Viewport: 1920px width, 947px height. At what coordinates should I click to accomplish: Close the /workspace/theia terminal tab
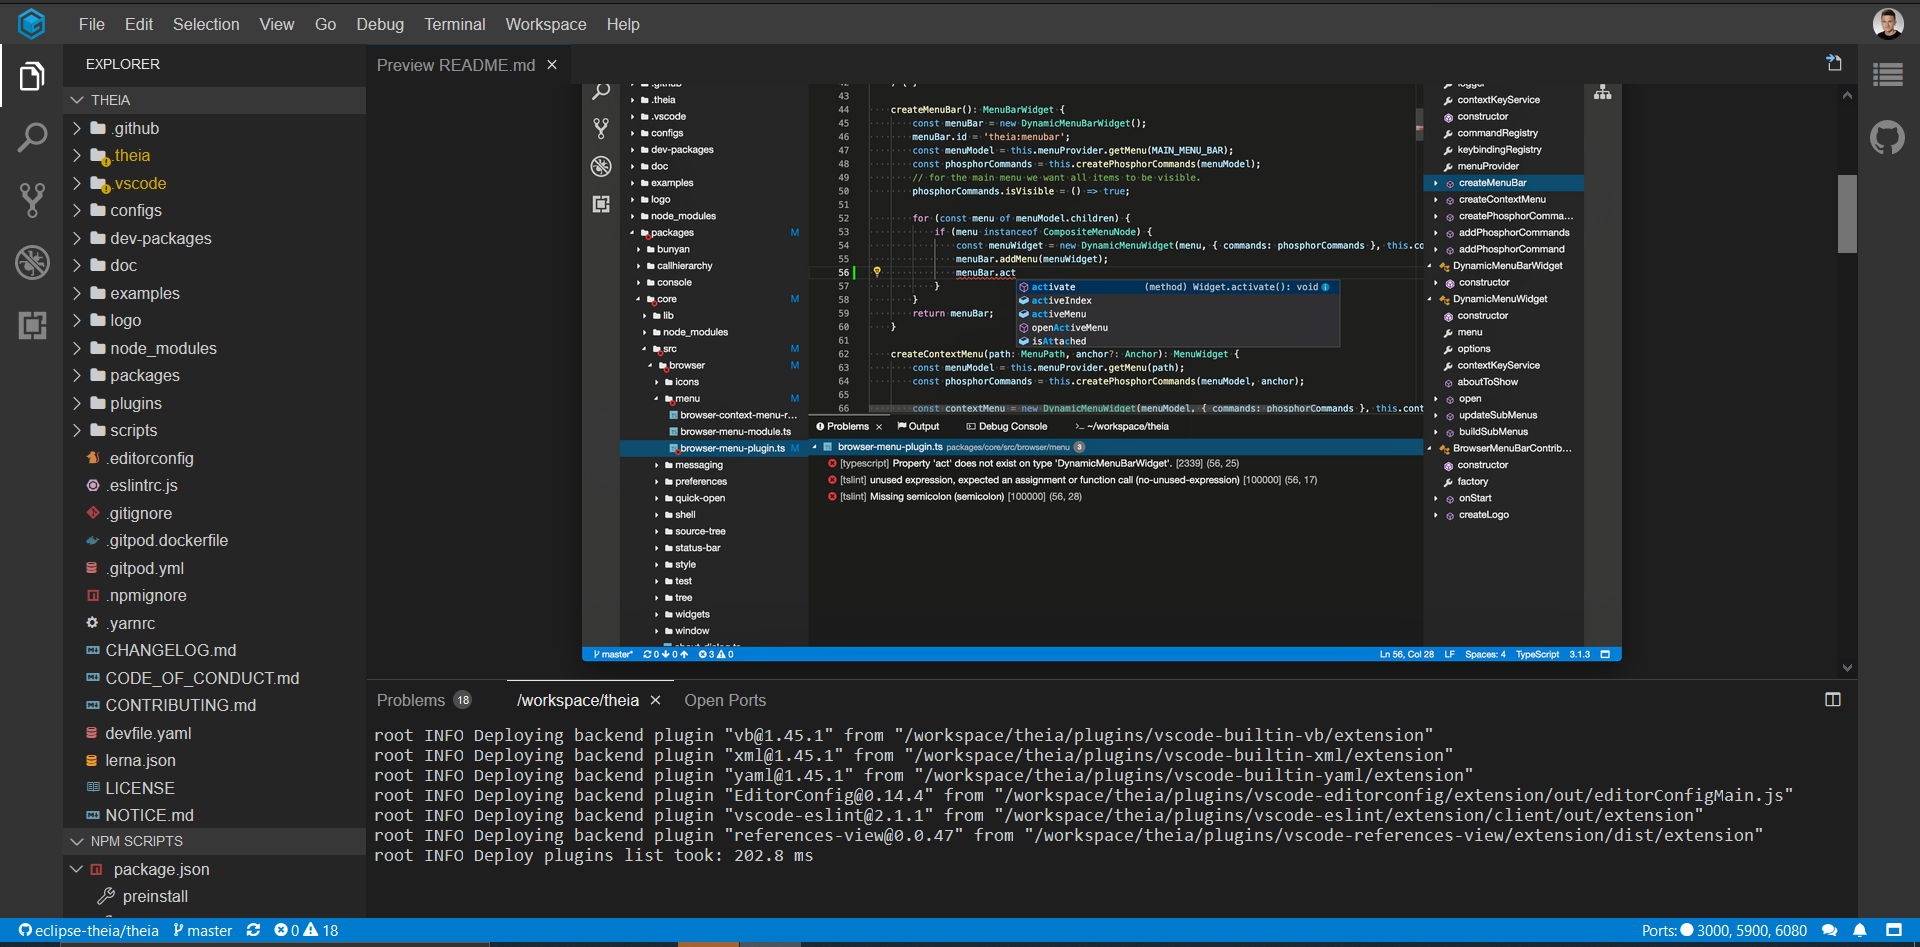(x=656, y=700)
